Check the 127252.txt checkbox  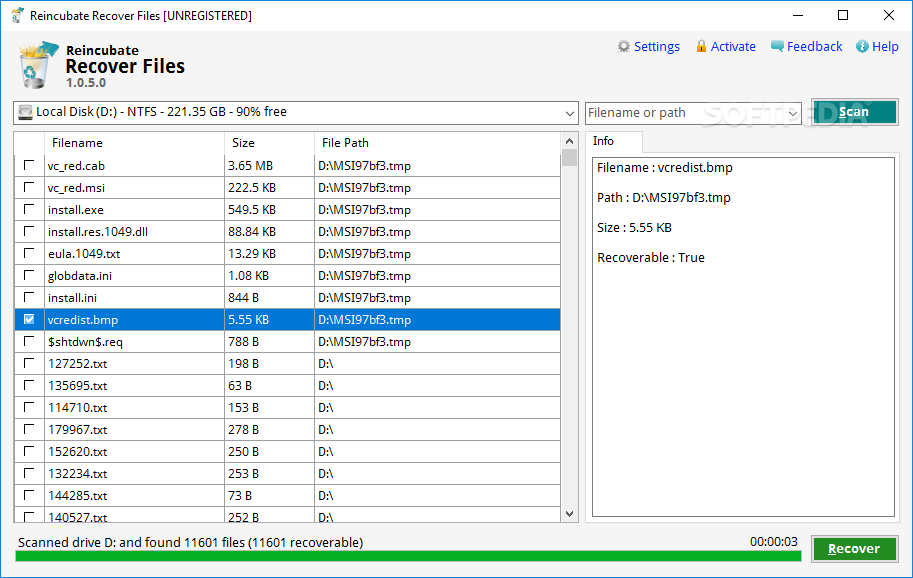(x=29, y=363)
